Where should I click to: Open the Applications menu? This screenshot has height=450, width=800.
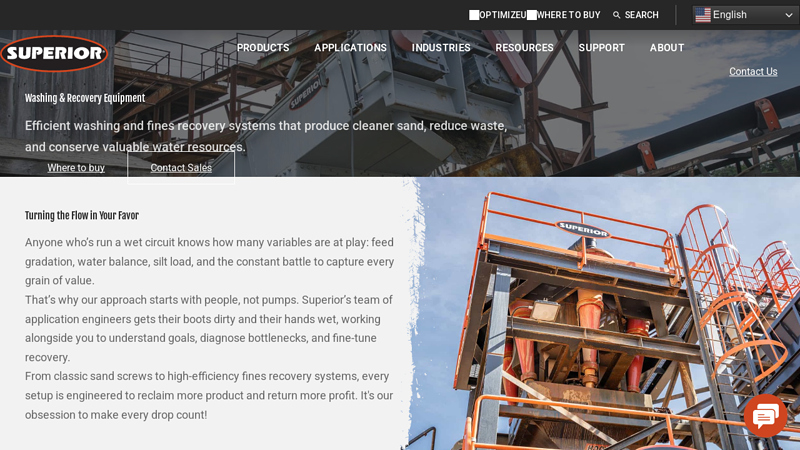(351, 47)
